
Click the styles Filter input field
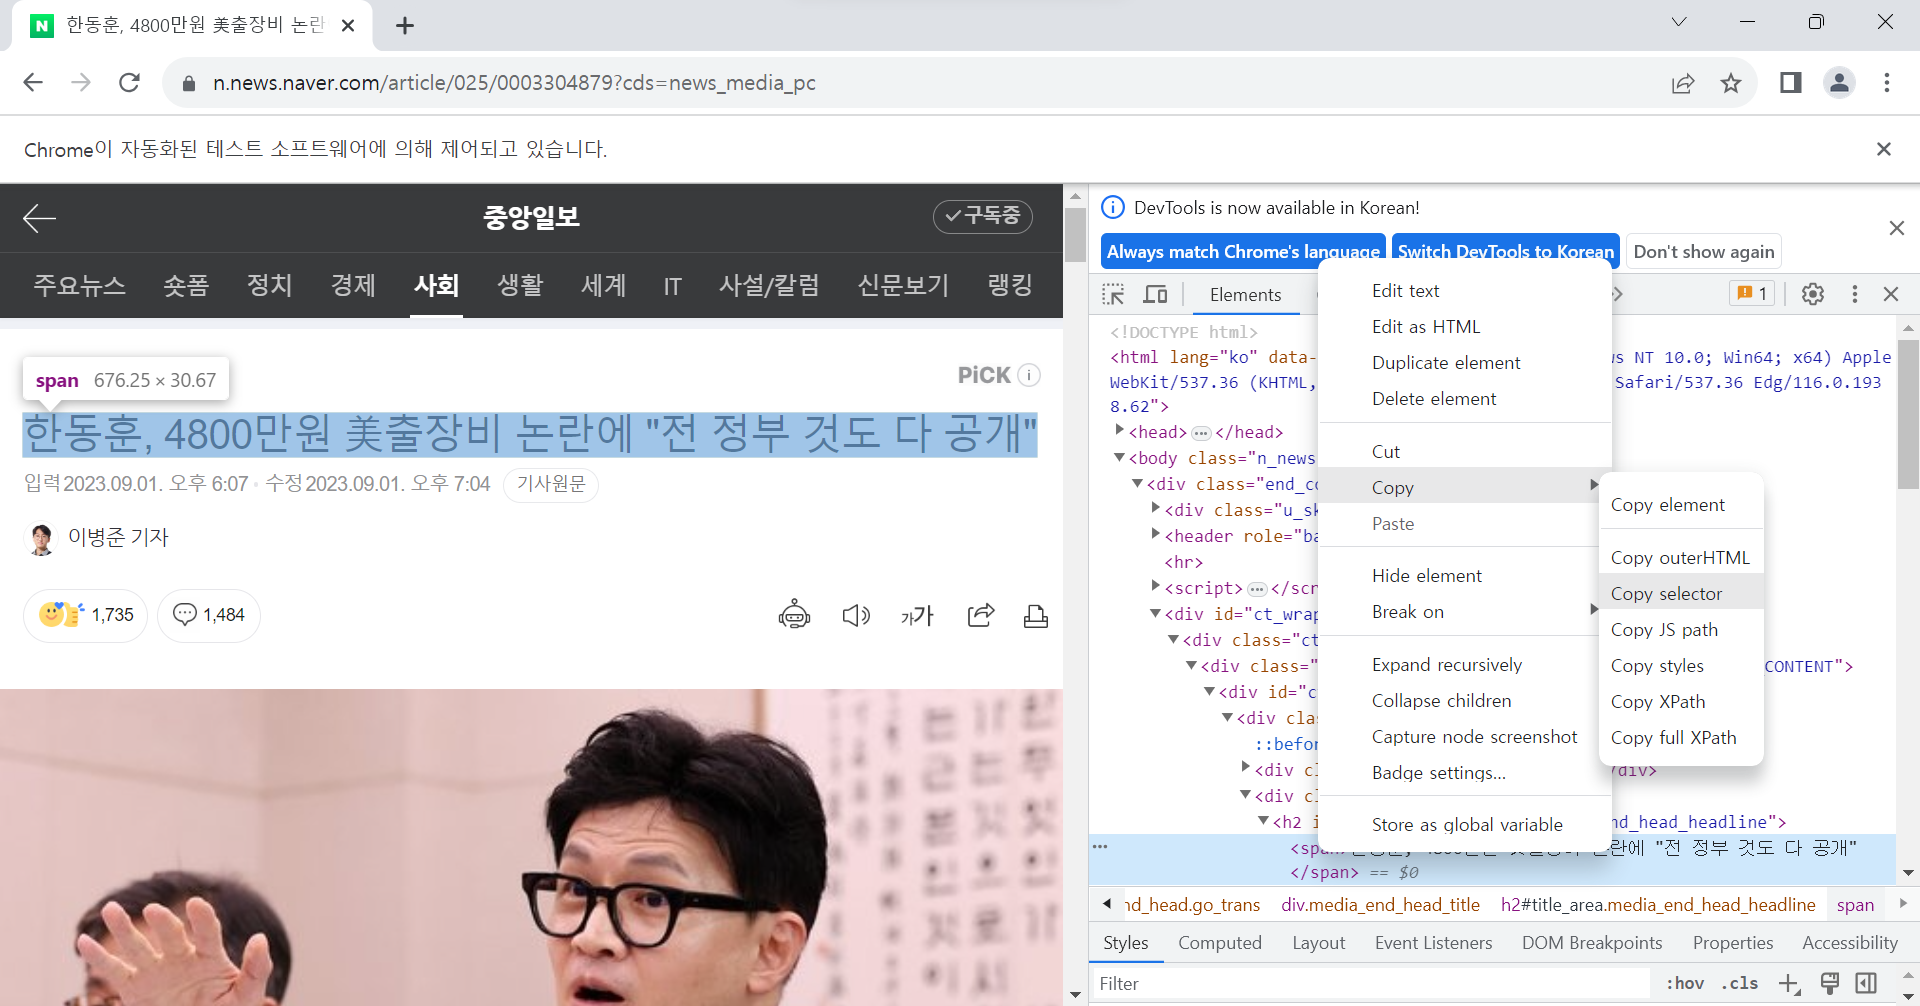tap(1370, 984)
